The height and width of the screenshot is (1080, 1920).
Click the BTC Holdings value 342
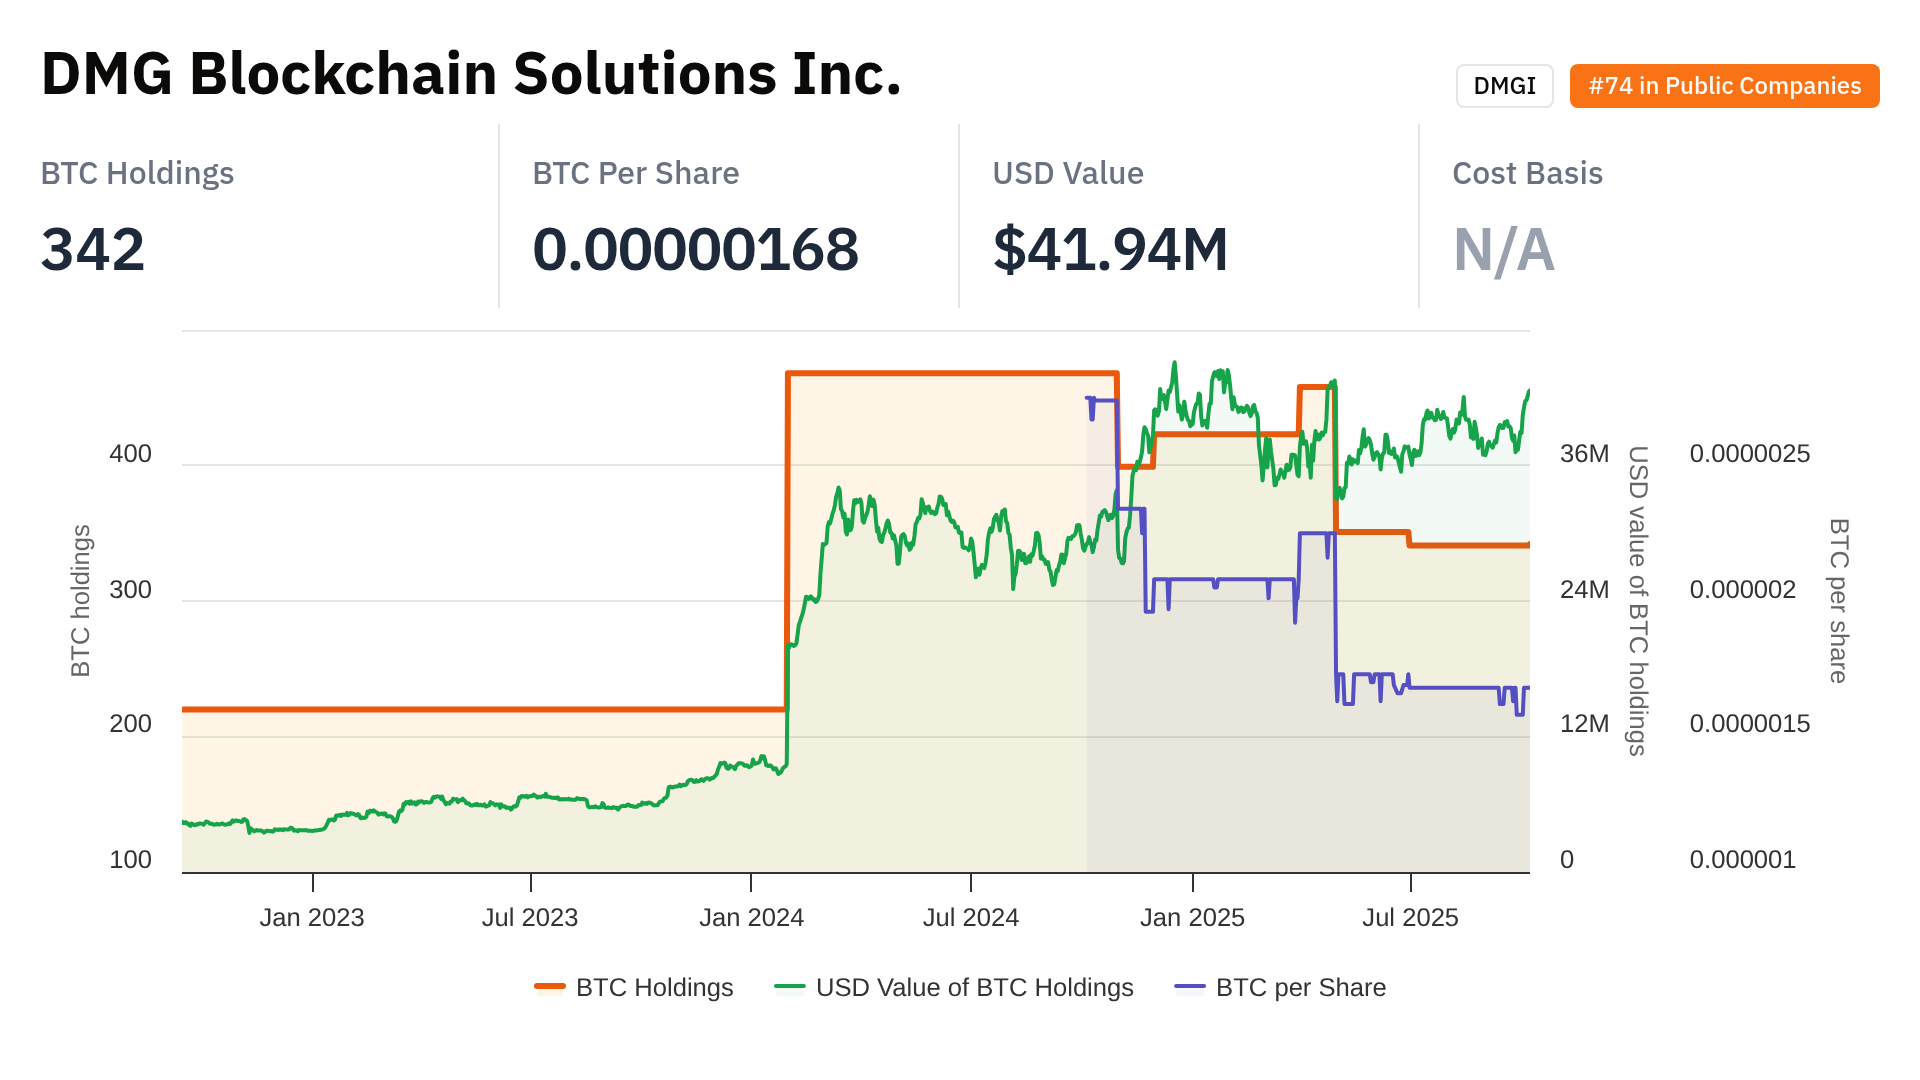pyautogui.click(x=93, y=249)
